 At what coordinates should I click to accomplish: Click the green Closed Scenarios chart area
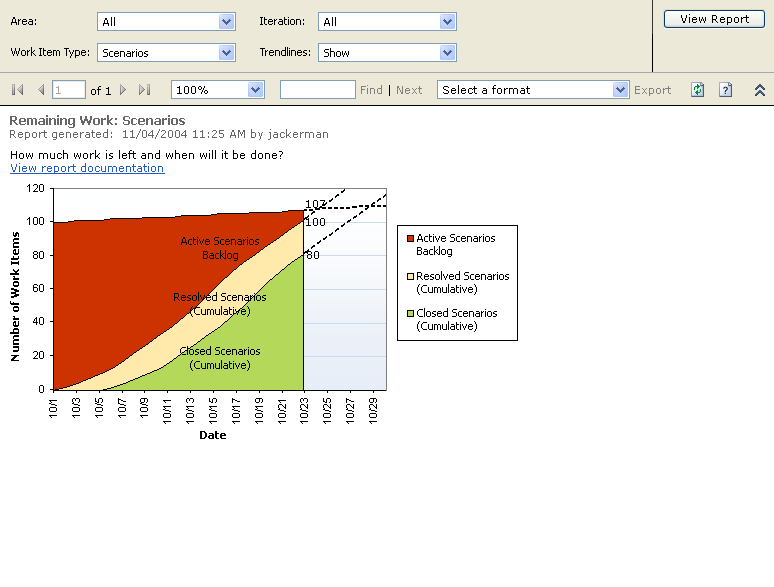(260, 340)
